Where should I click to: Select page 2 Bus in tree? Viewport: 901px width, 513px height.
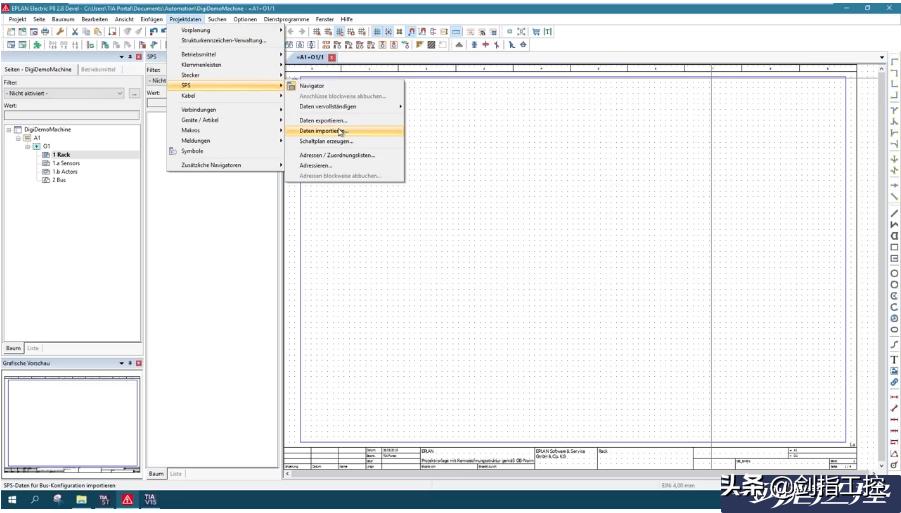pos(59,180)
